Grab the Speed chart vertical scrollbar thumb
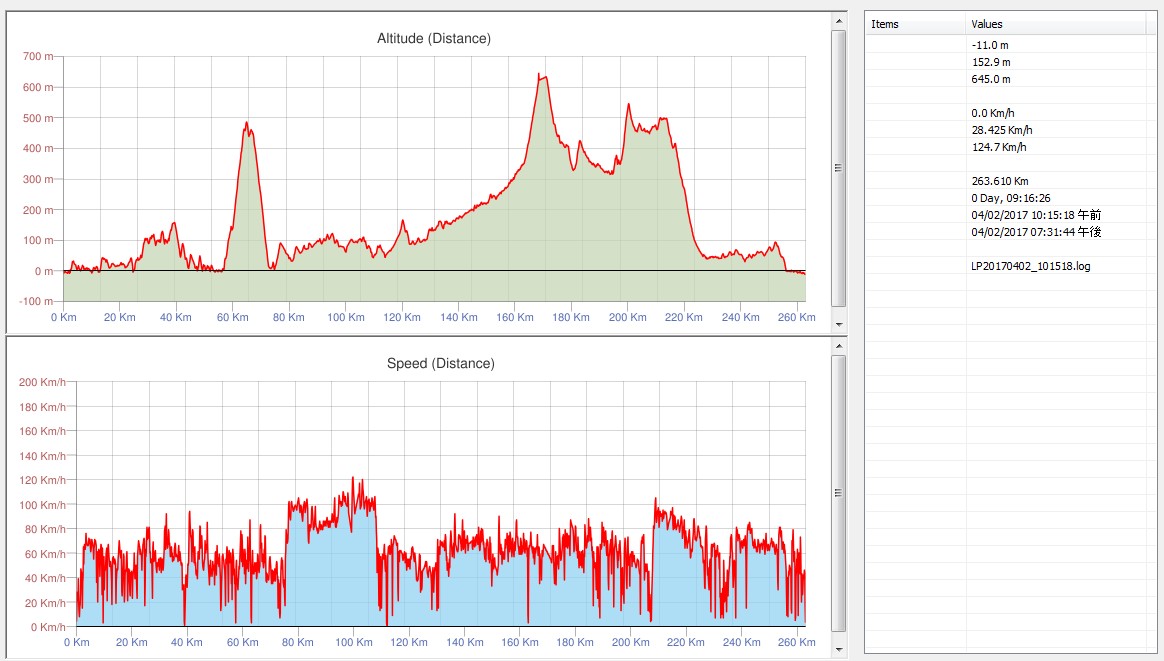The width and height of the screenshot is (1164, 661). 838,493
